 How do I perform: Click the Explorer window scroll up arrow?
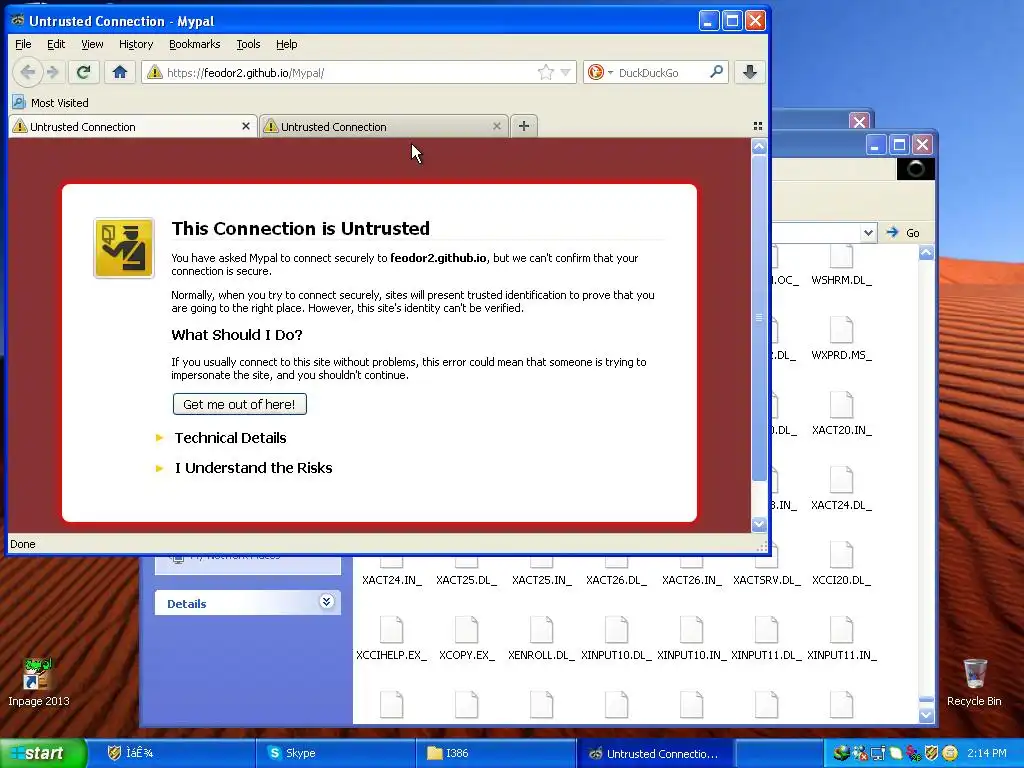(x=926, y=252)
